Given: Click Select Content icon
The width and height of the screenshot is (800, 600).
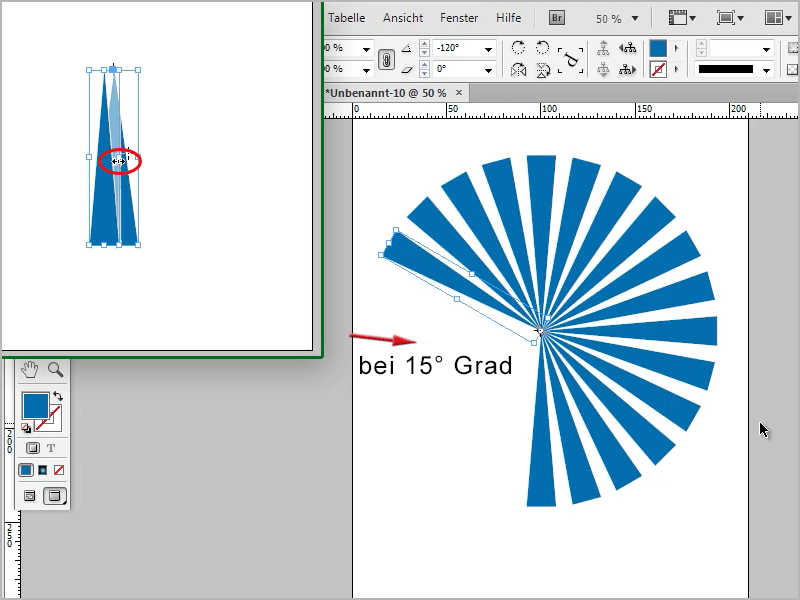Looking at the screenshot, I should point(603,69).
